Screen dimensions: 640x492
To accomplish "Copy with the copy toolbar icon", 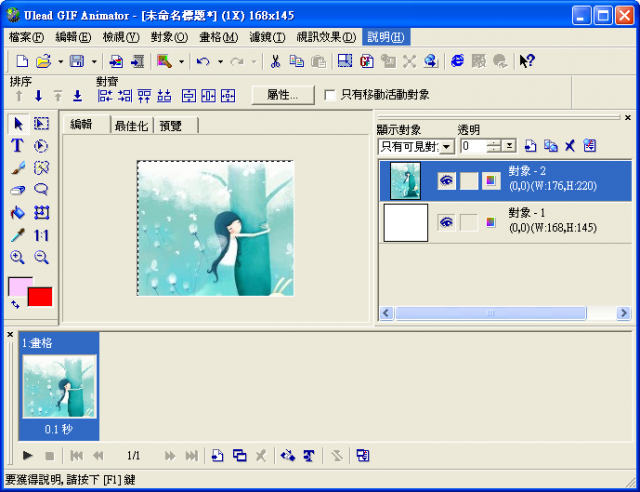I will (297, 62).
